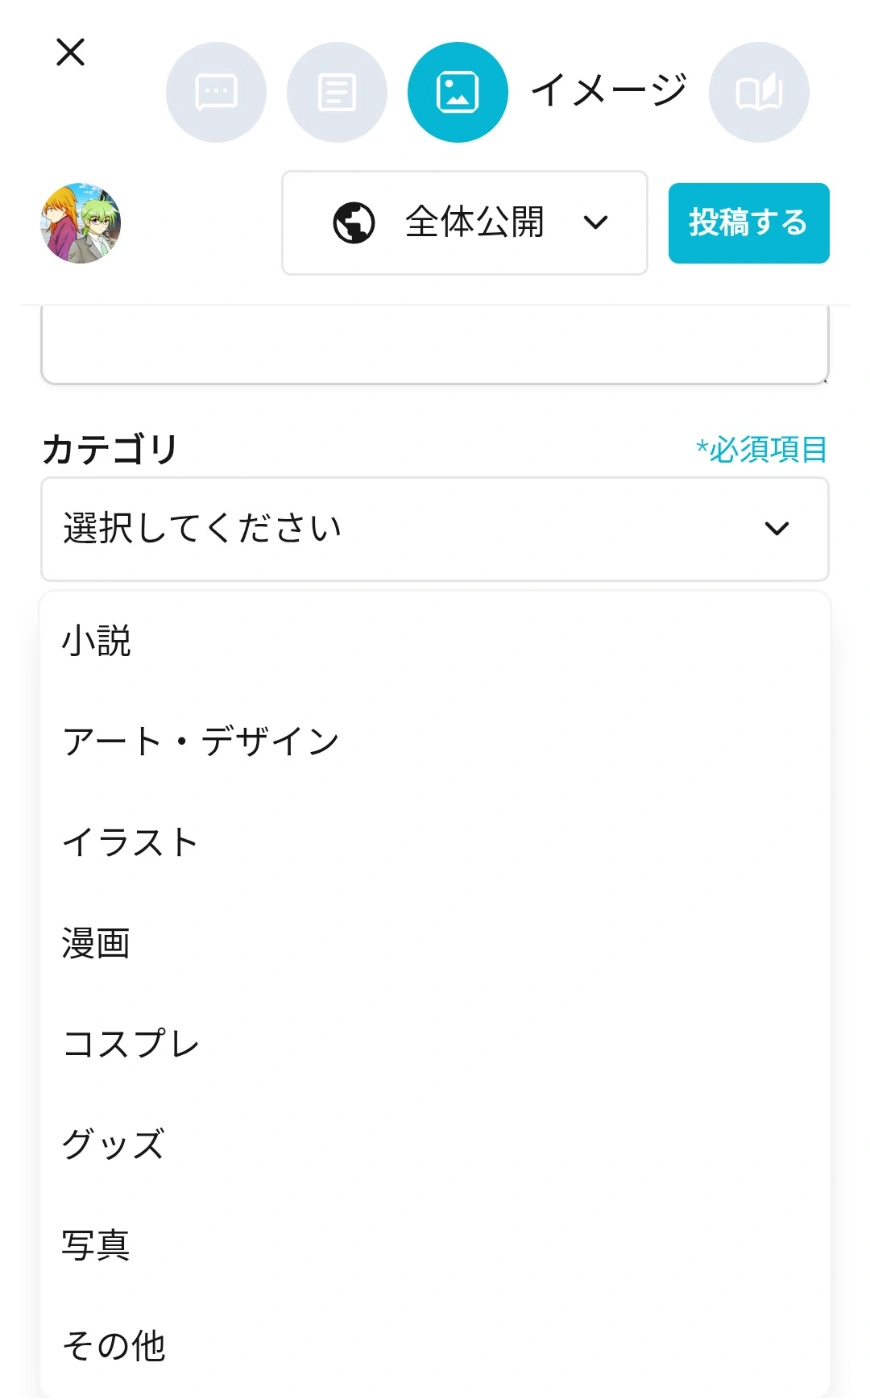Choose 小説 from the category list
Viewport: 870px width, 1400px height.
(x=97, y=641)
